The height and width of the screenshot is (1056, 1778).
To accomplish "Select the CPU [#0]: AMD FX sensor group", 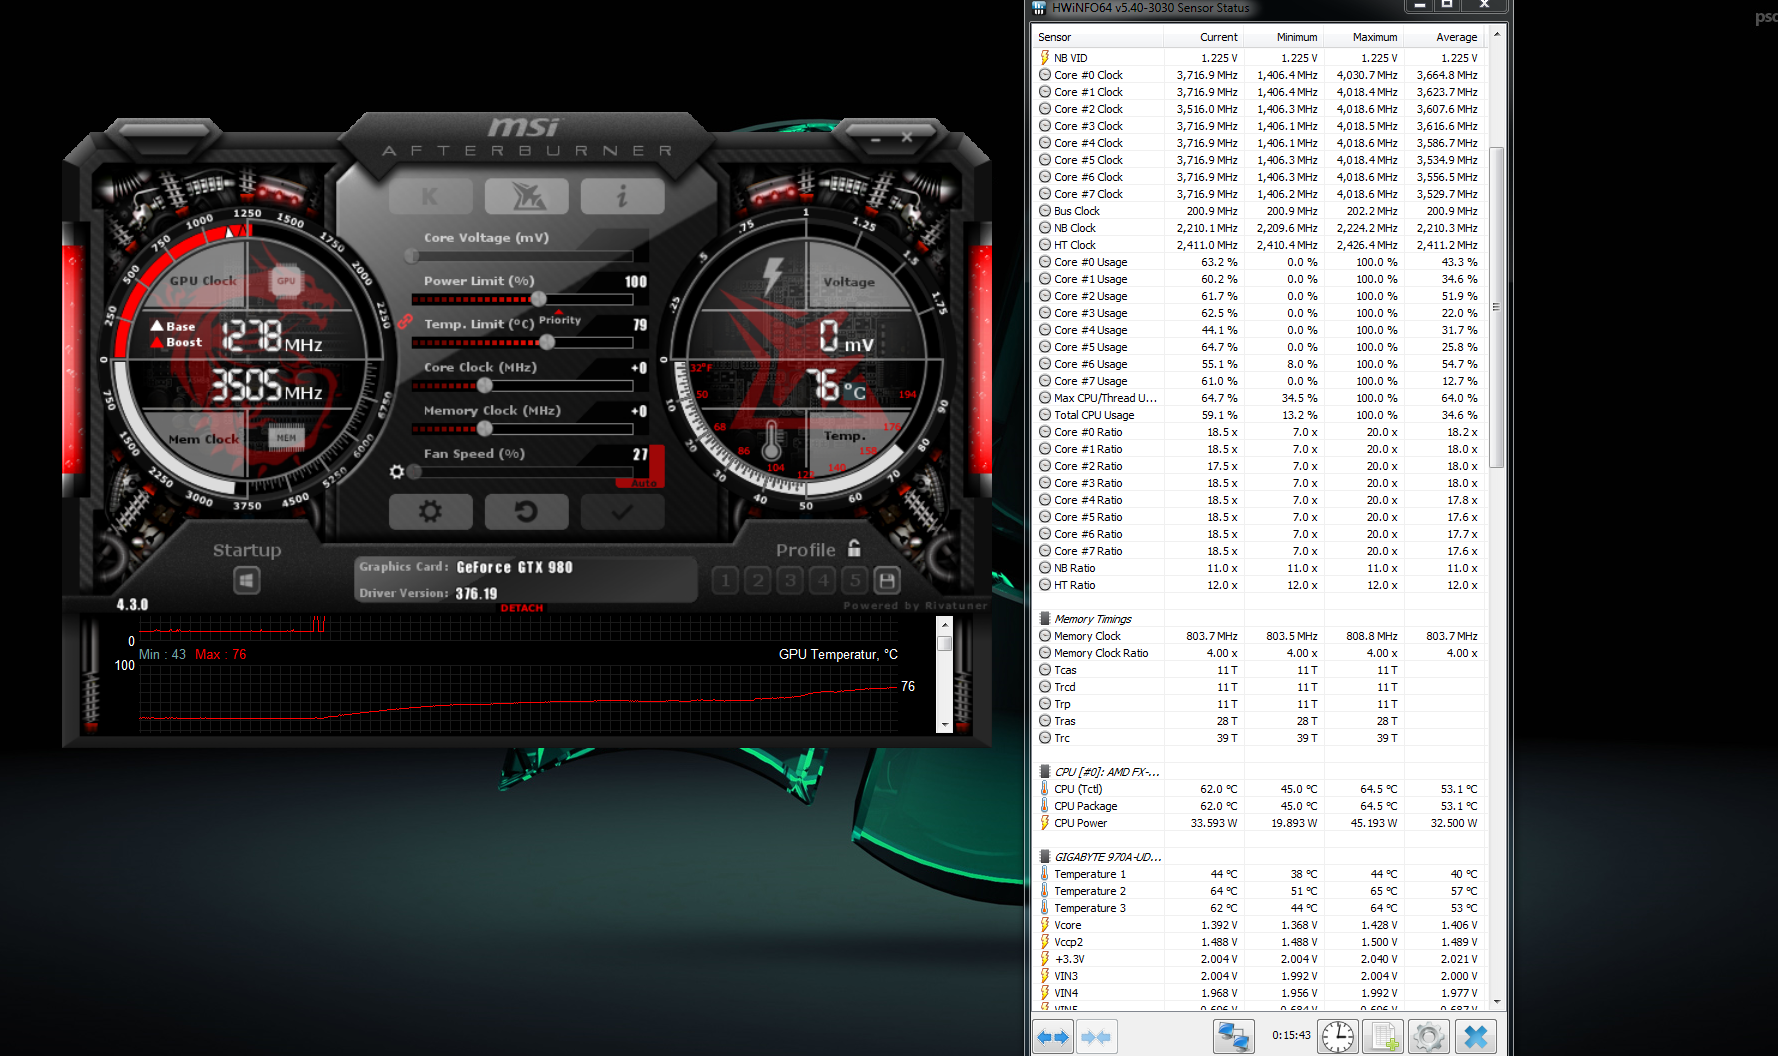I will coord(1259,772).
